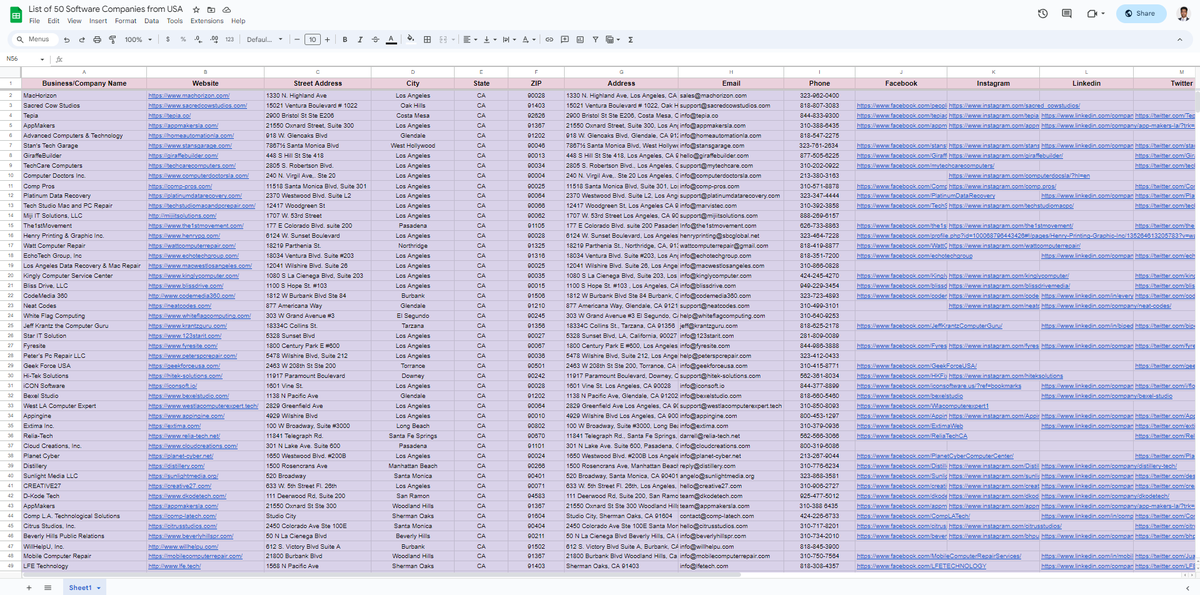The height and width of the screenshot is (595, 1200).
Task: Open the comments panel icon
Action: pyautogui.click(x=1067, y=13)
